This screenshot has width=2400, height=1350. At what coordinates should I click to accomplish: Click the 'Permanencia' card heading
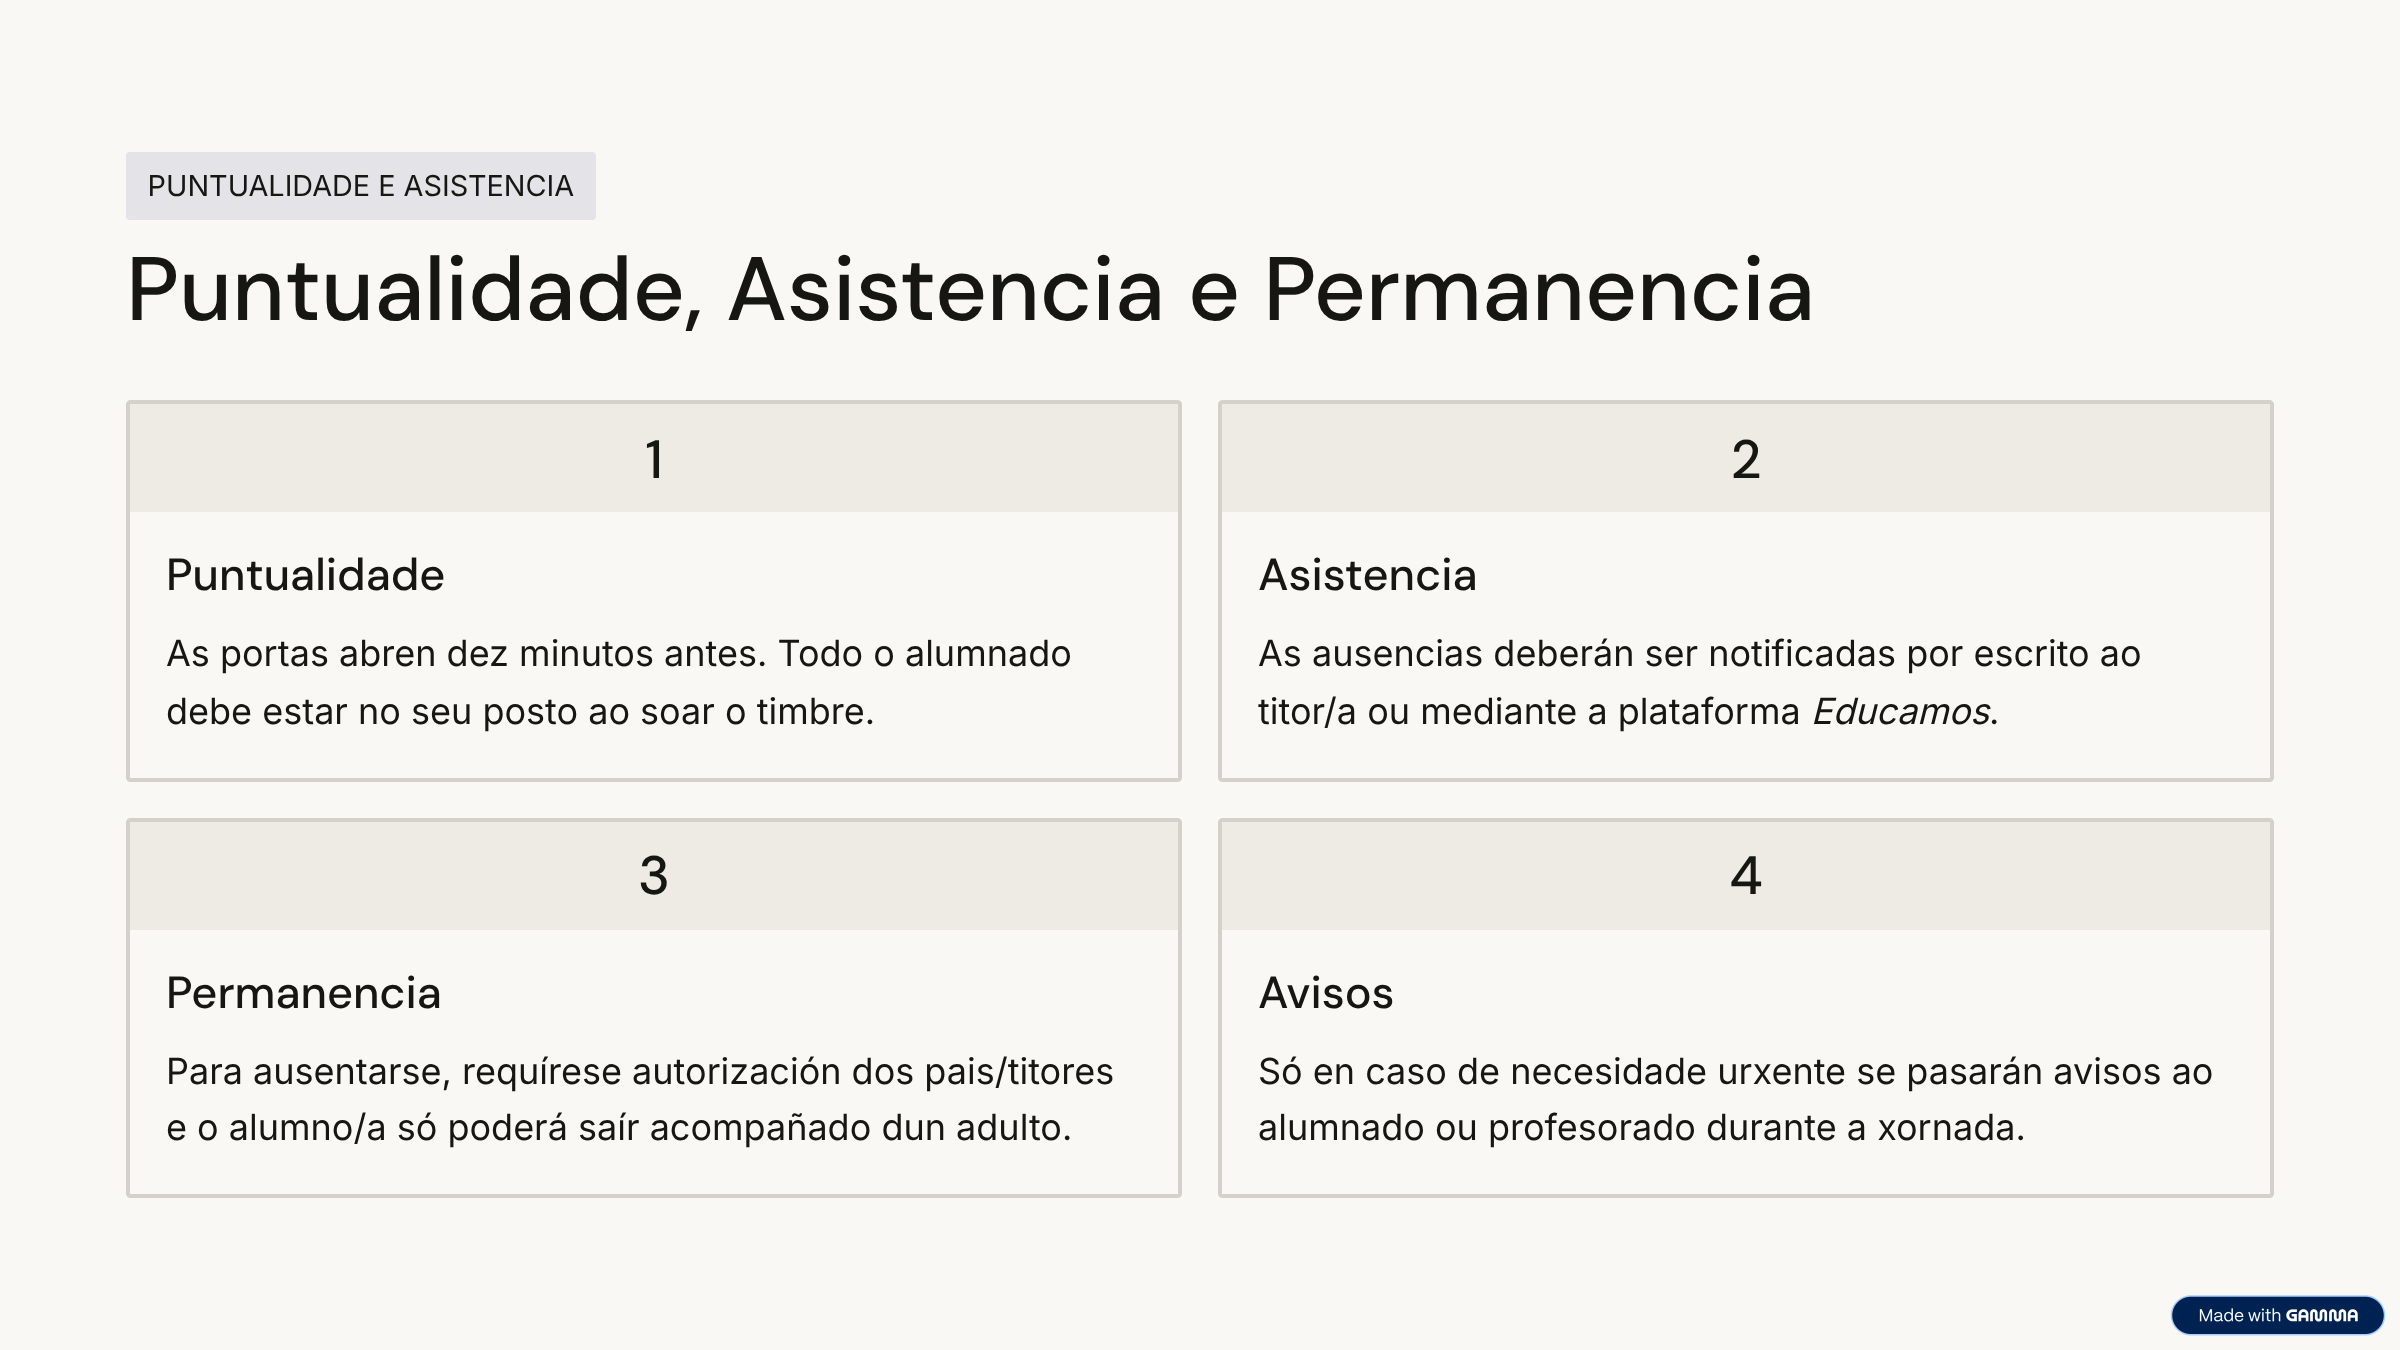(303, 993)
